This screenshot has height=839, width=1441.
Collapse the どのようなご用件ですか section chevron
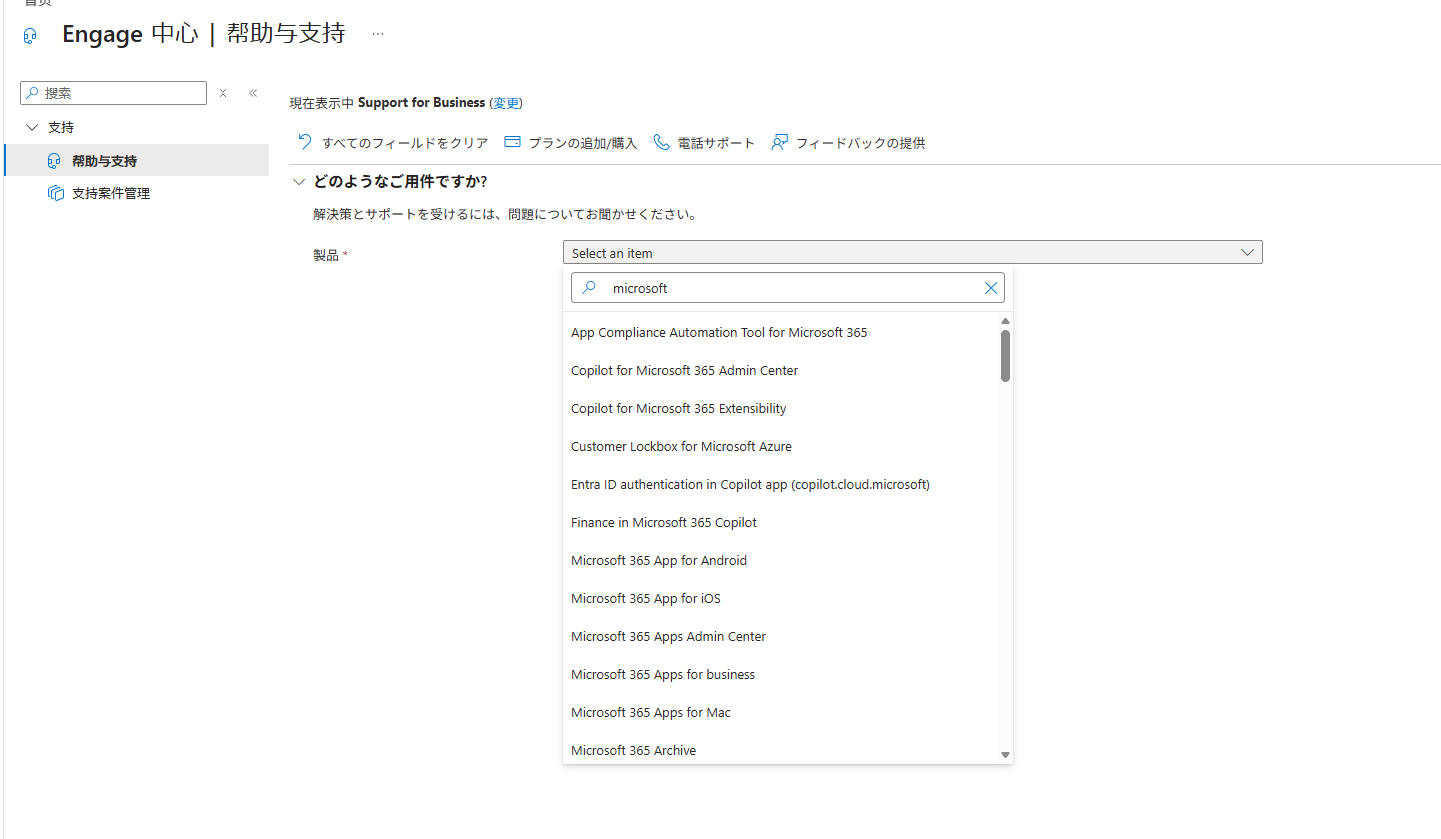(x=298, y=182)
